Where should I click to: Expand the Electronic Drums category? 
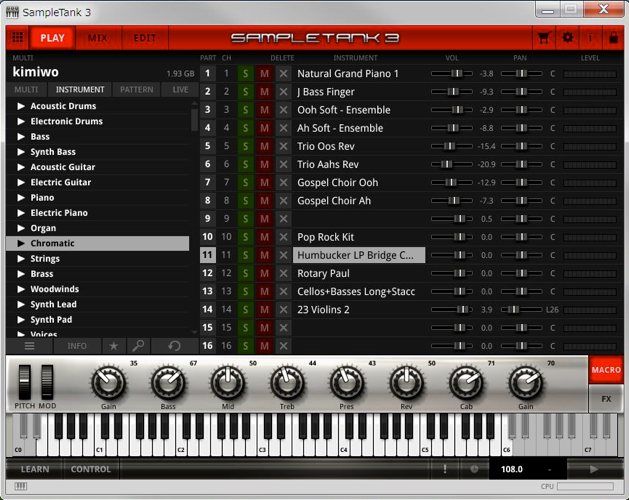click(x=21, y=121)
